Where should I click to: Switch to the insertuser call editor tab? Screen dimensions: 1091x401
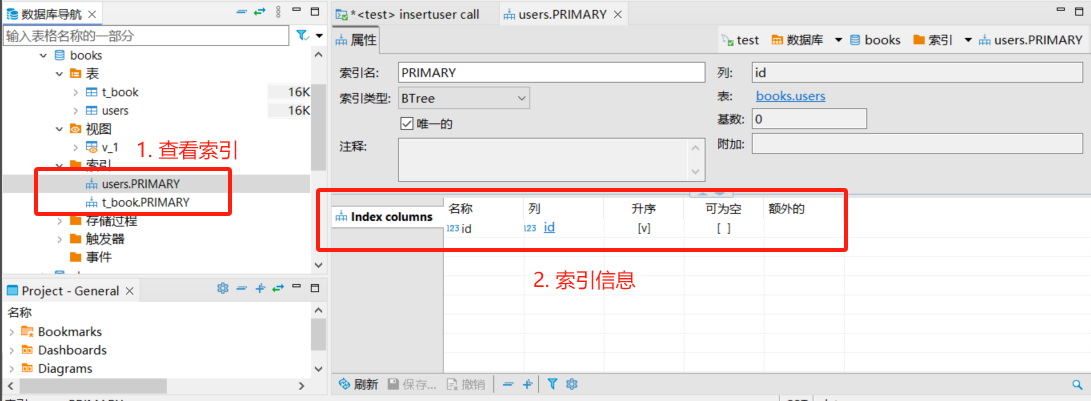point(406,14)
